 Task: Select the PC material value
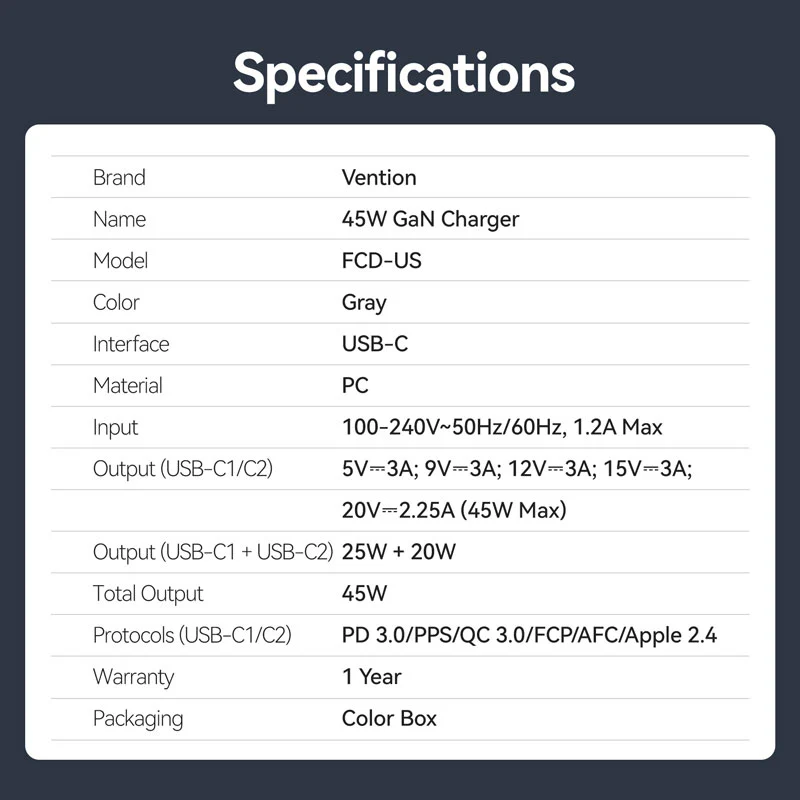tap(355, 386)
